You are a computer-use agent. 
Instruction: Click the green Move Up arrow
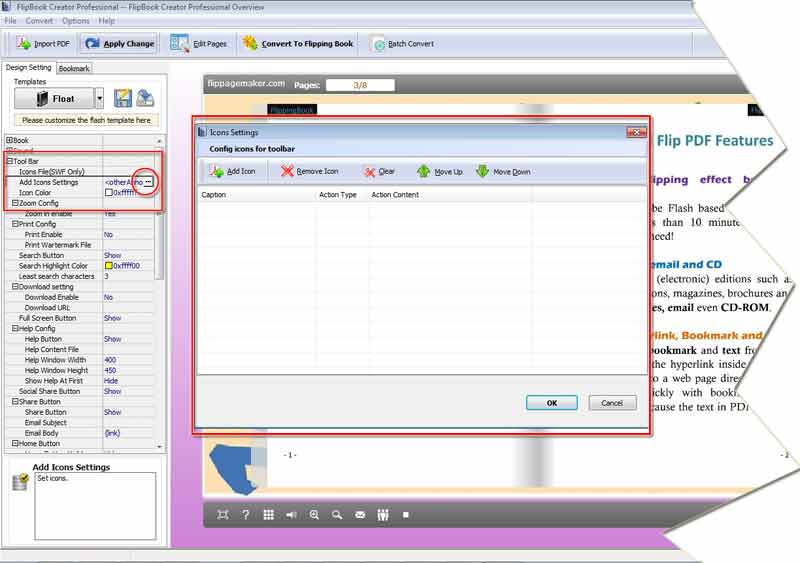click(423, 171)
